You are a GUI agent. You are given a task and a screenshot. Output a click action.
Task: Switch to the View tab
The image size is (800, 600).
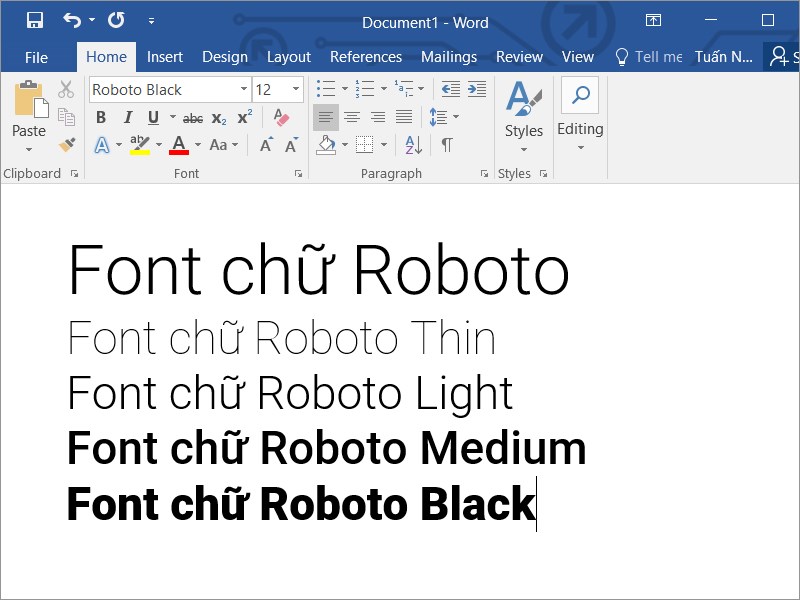(578, 57)
